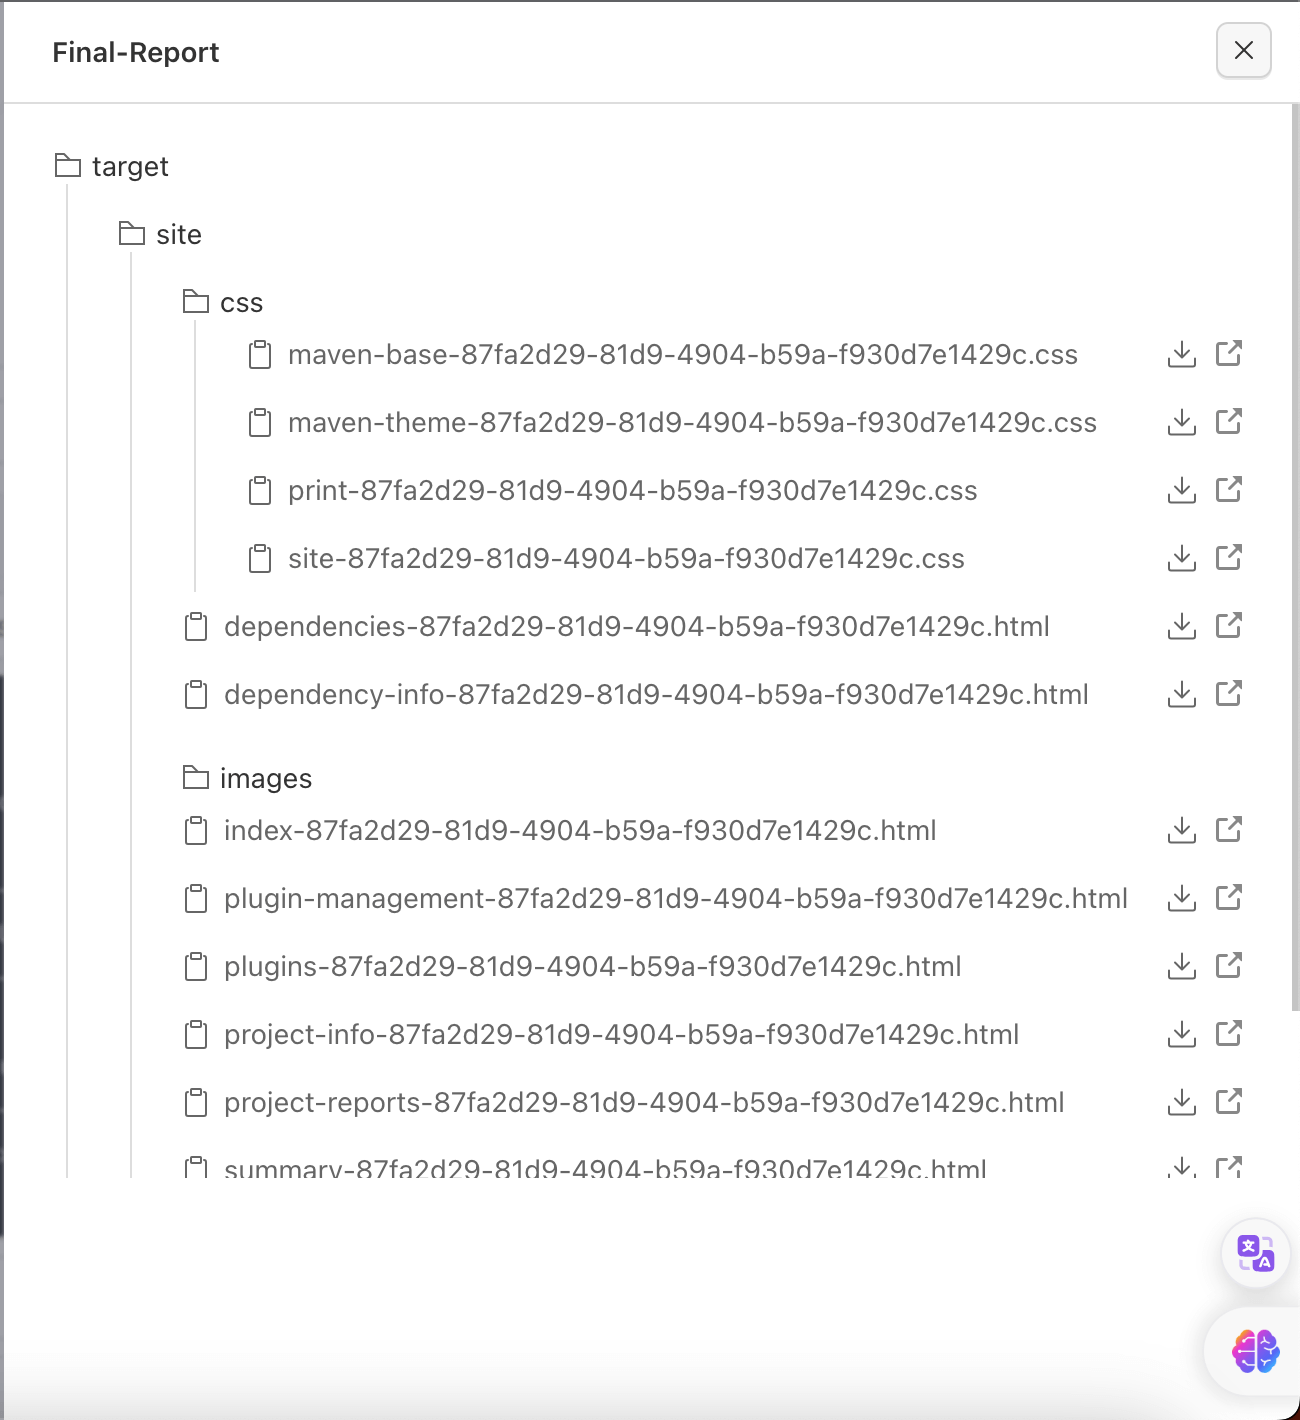Screen dimensions: 1300x1420
Task: Open site CSS file externally
Action: click(1229, 558)
